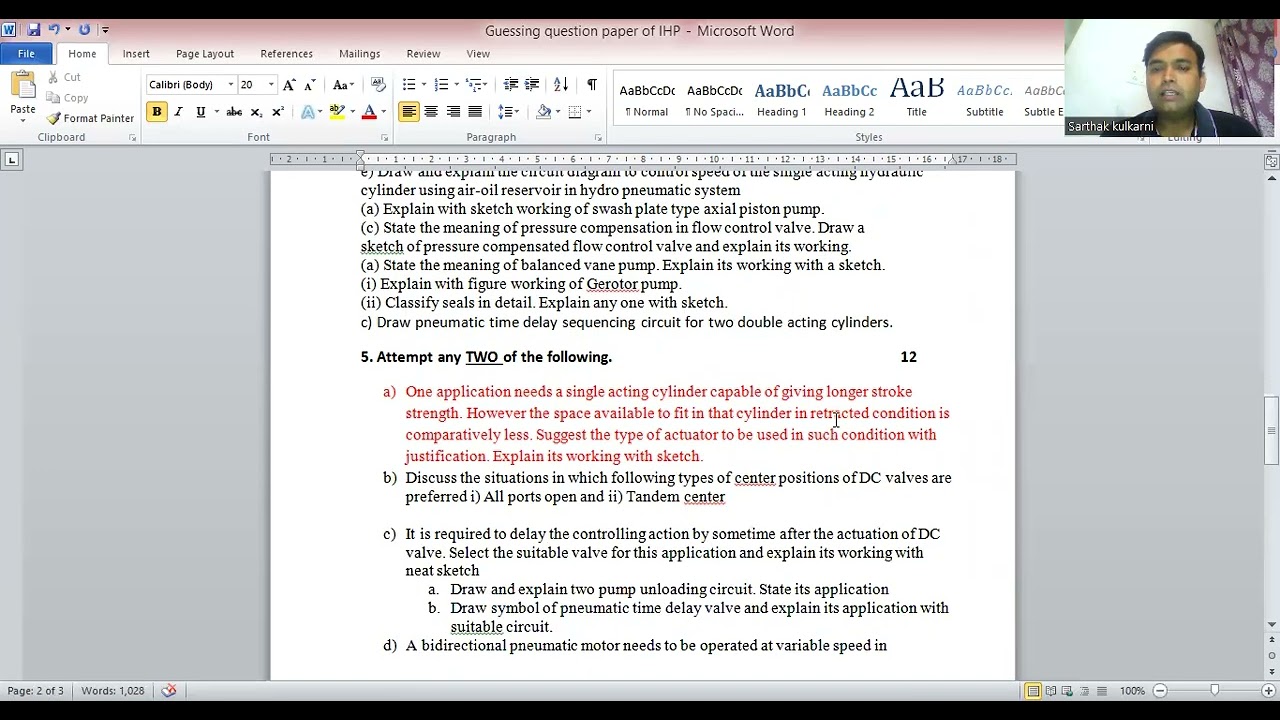This screenshot has height=720, width=1280.
Task: Click the Cut command
Action: click(64, 77)
